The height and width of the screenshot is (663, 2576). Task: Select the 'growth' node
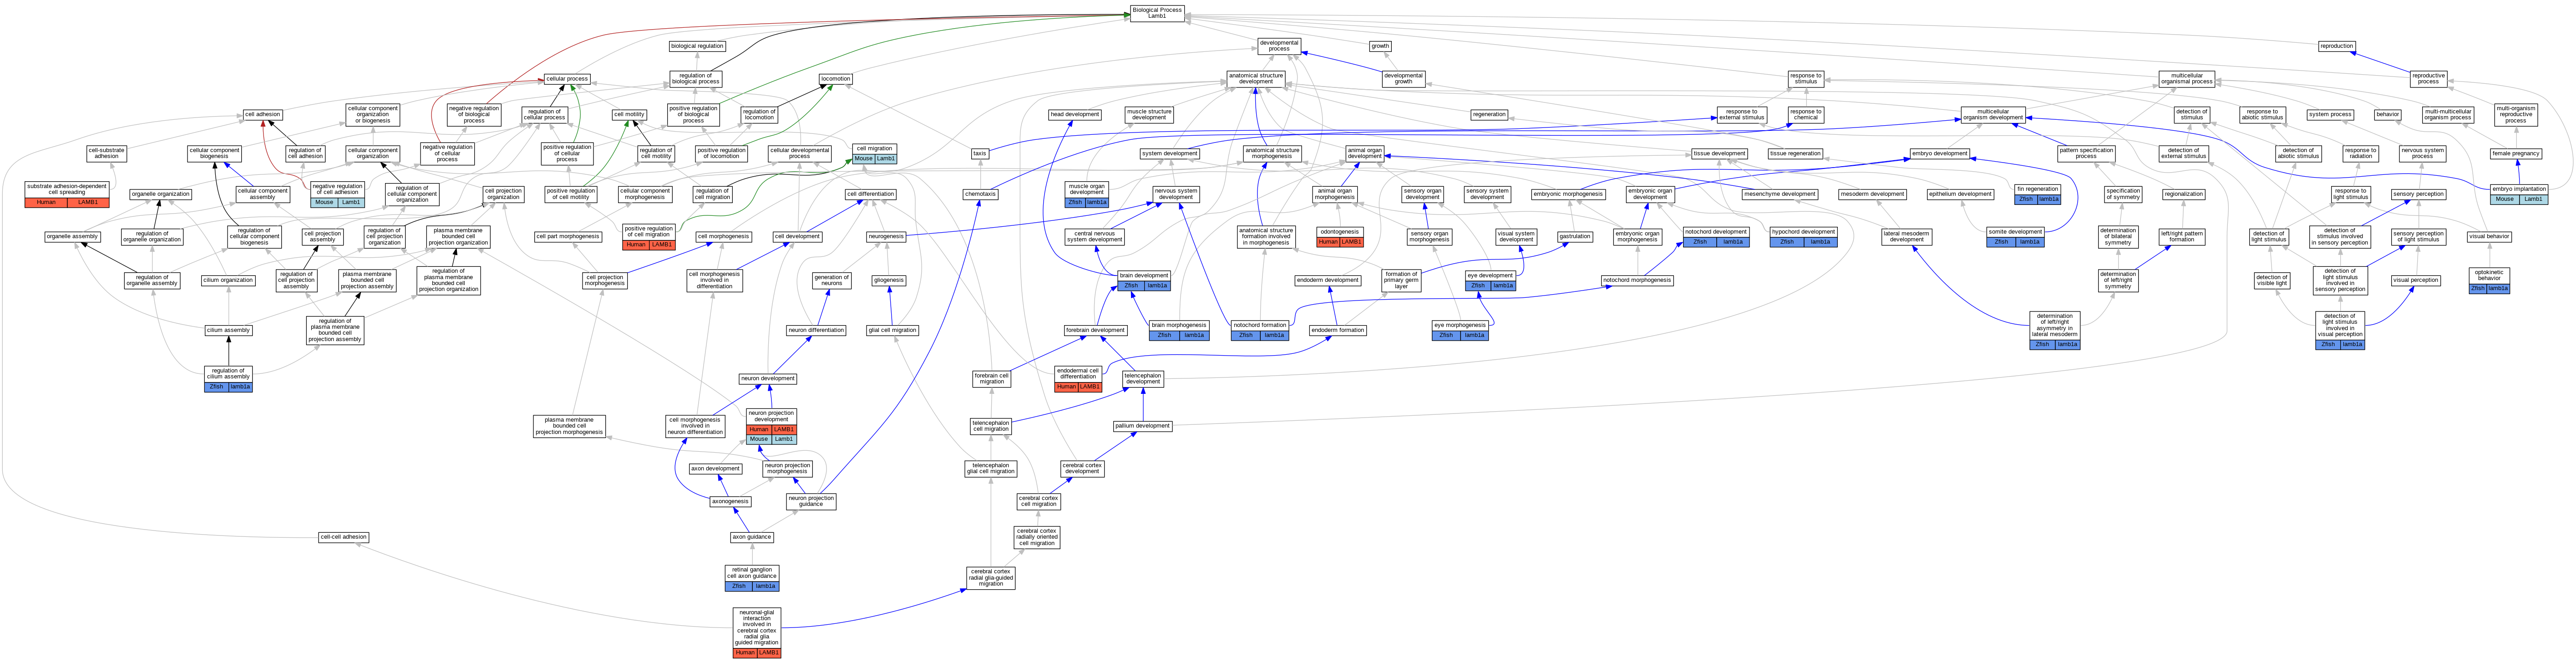(1380, 46)
